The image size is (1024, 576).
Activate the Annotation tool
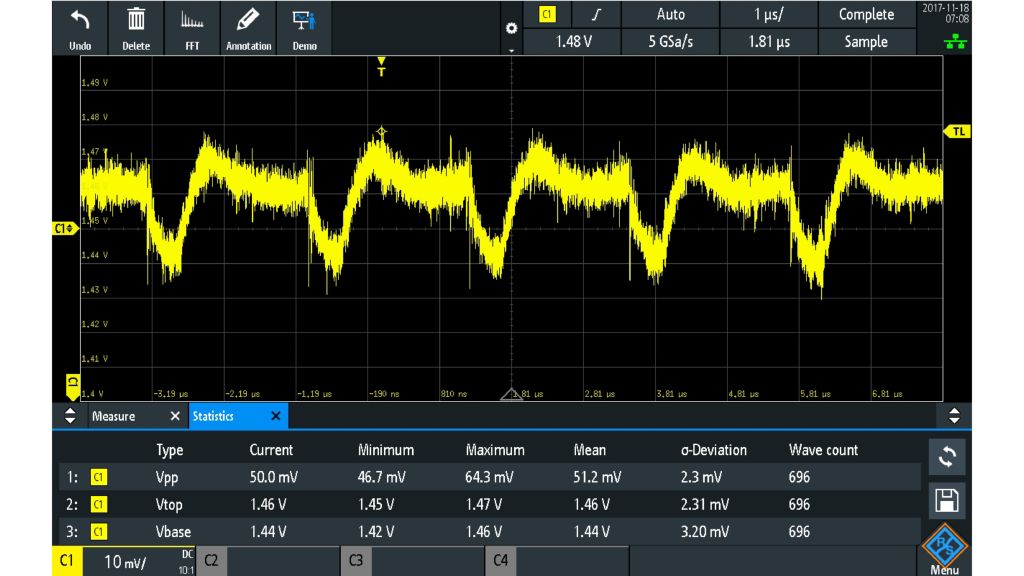point(248,26)
